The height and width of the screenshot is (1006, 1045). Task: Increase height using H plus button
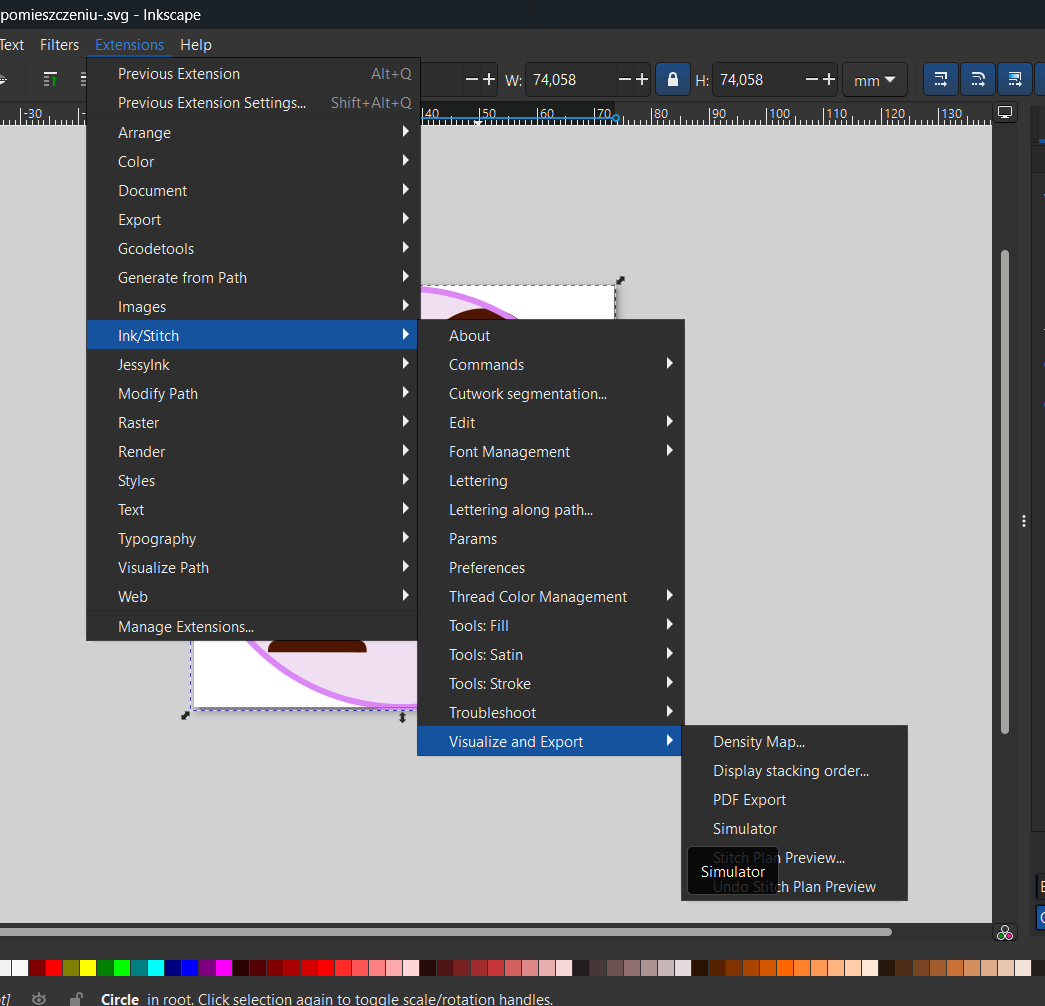tap(829, 80)
